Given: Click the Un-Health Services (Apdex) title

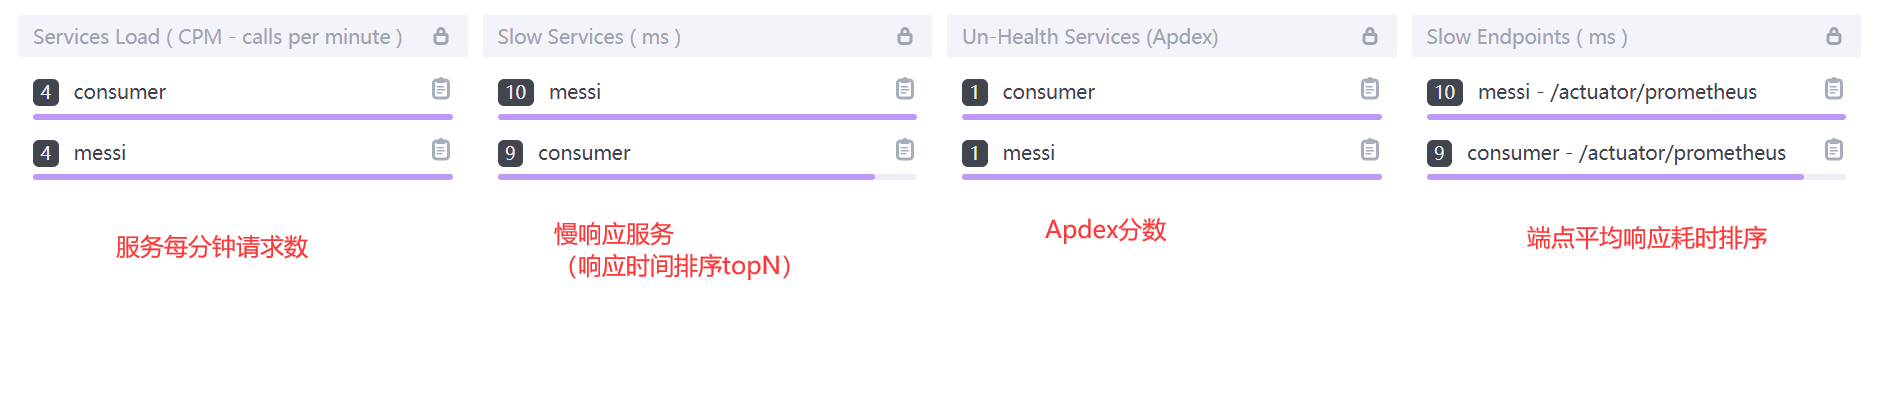Looking at the screenshot, I should [x=1090, y=37].
